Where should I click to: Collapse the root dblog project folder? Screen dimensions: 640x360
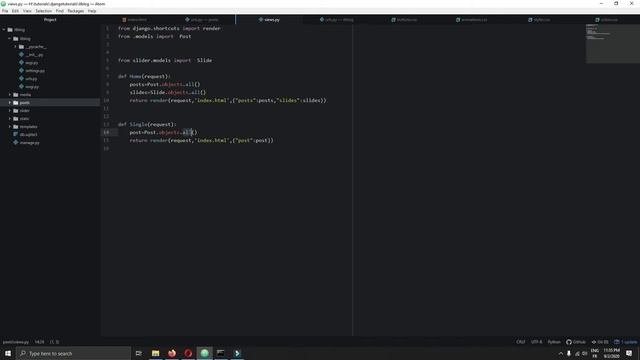click(4, 30)
